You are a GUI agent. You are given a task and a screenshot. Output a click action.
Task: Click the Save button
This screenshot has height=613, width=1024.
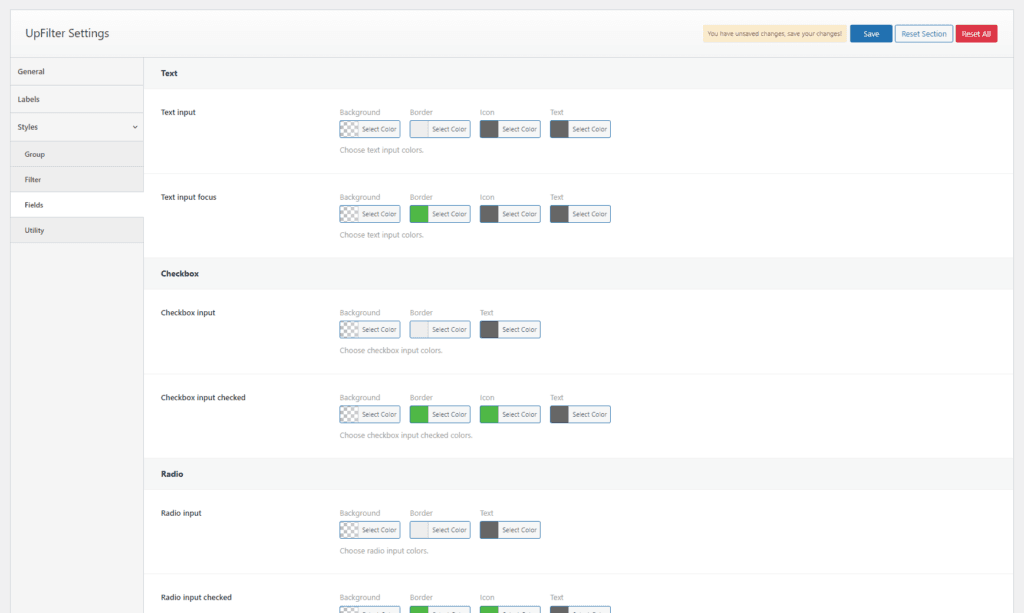tap(870, 34)
